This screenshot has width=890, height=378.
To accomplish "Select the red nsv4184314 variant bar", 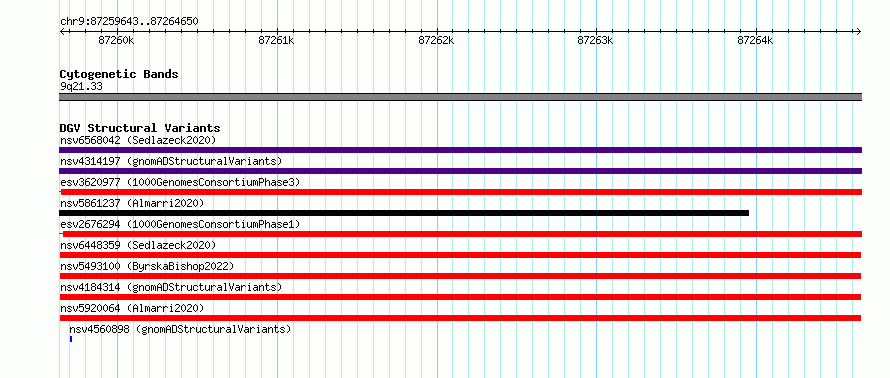I will [x=460, y=297].
